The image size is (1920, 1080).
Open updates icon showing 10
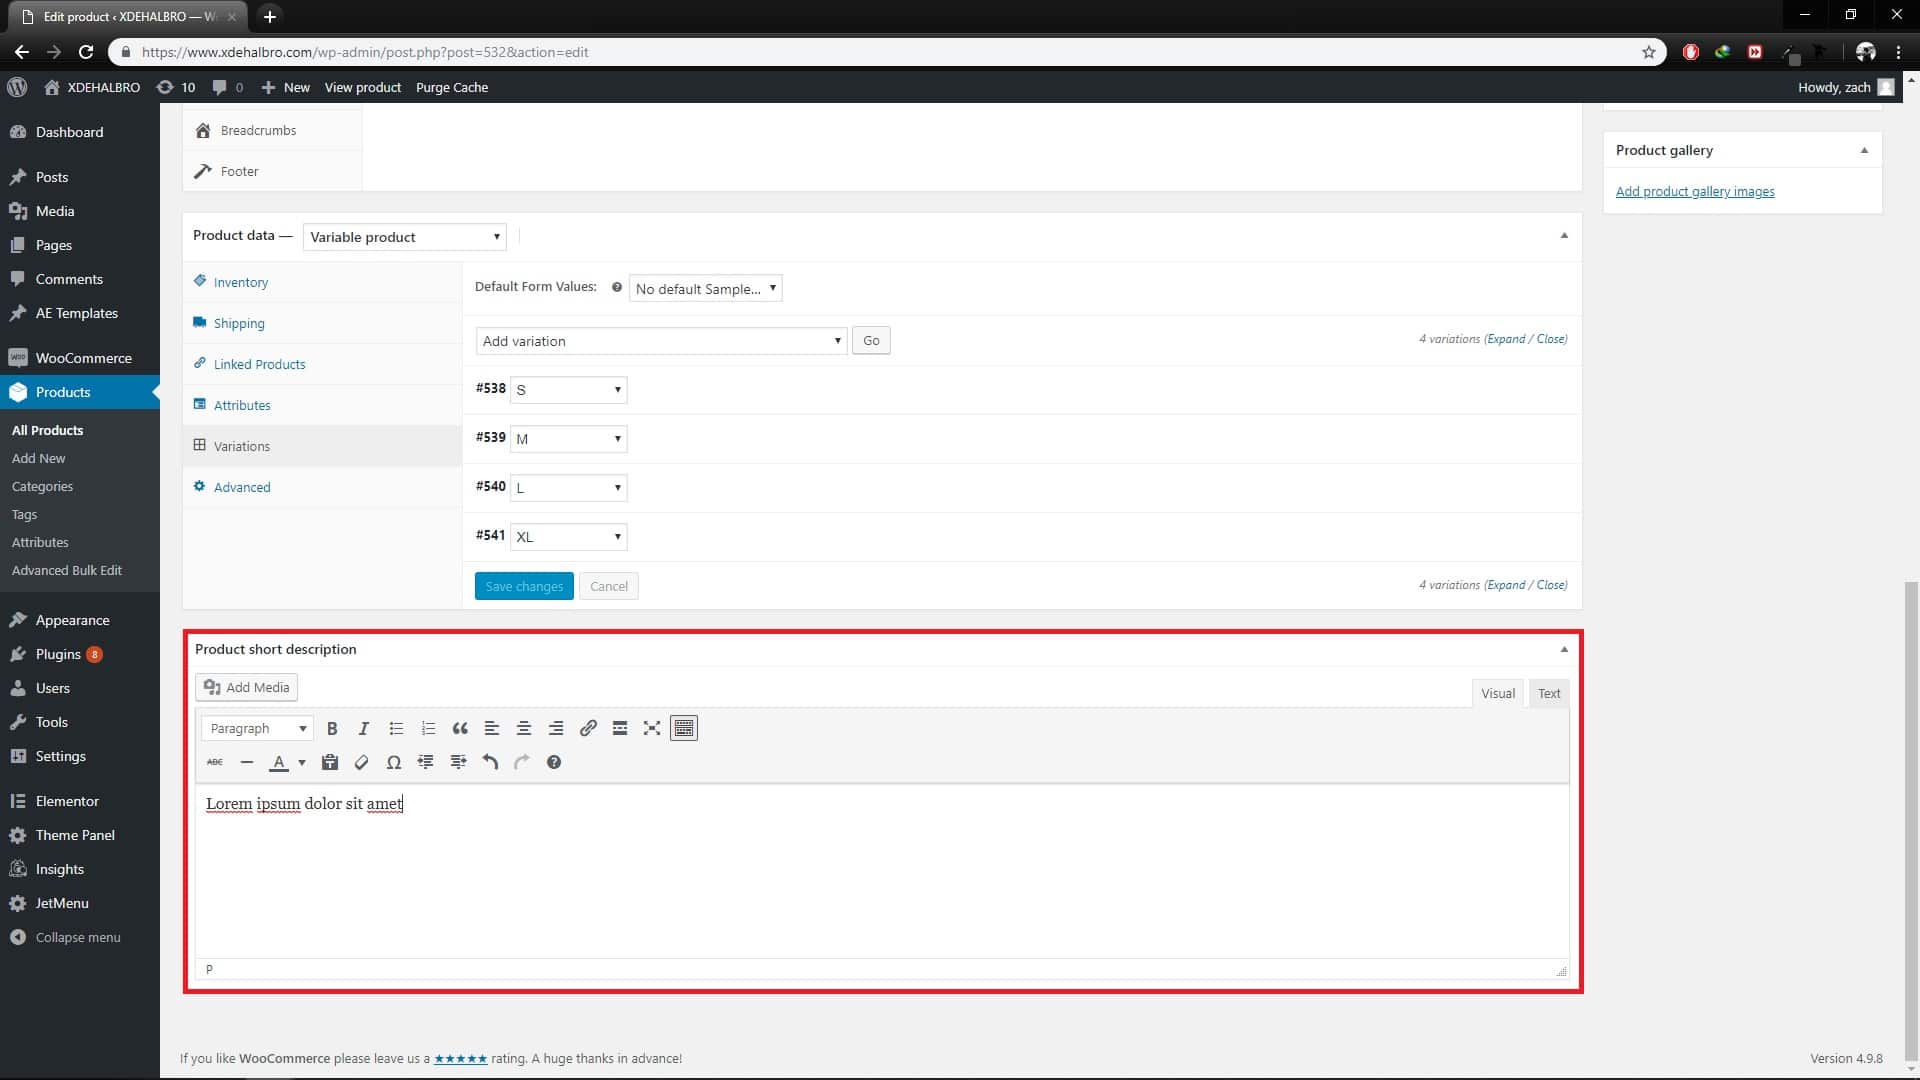(176, 87)
